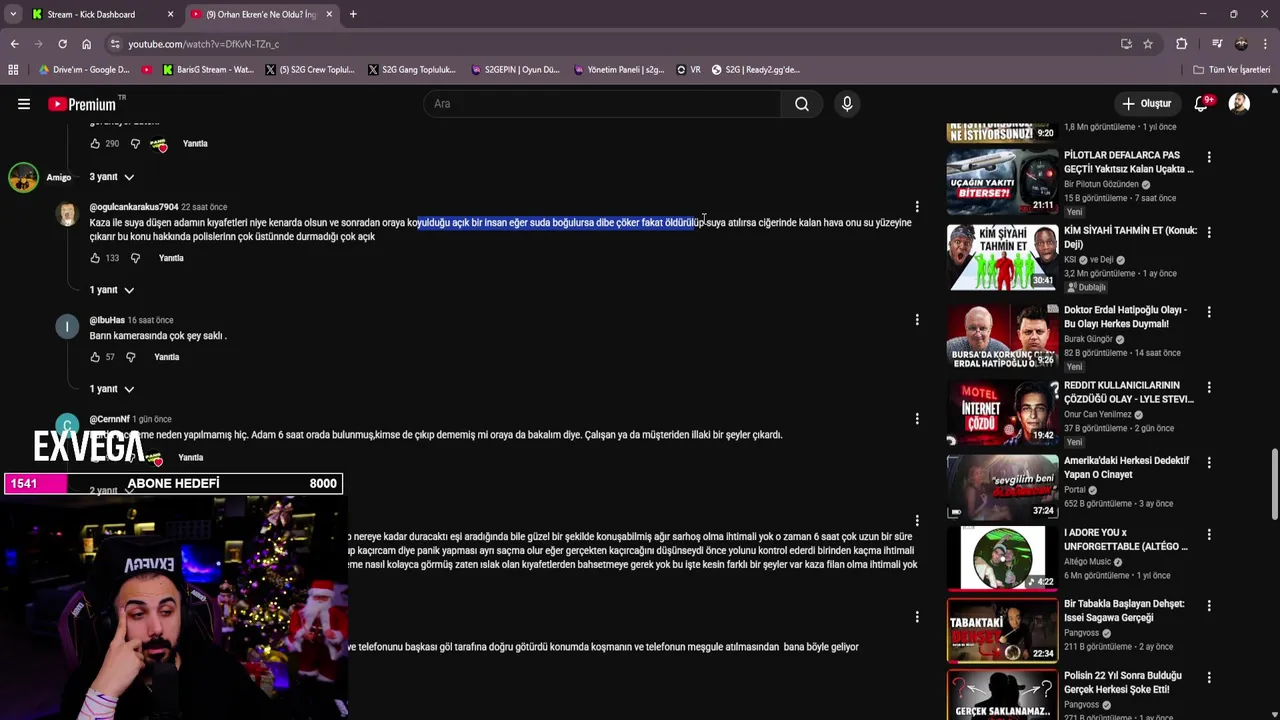Open more options for REDDIT KULLANICILARININ video

(1209, 387)
